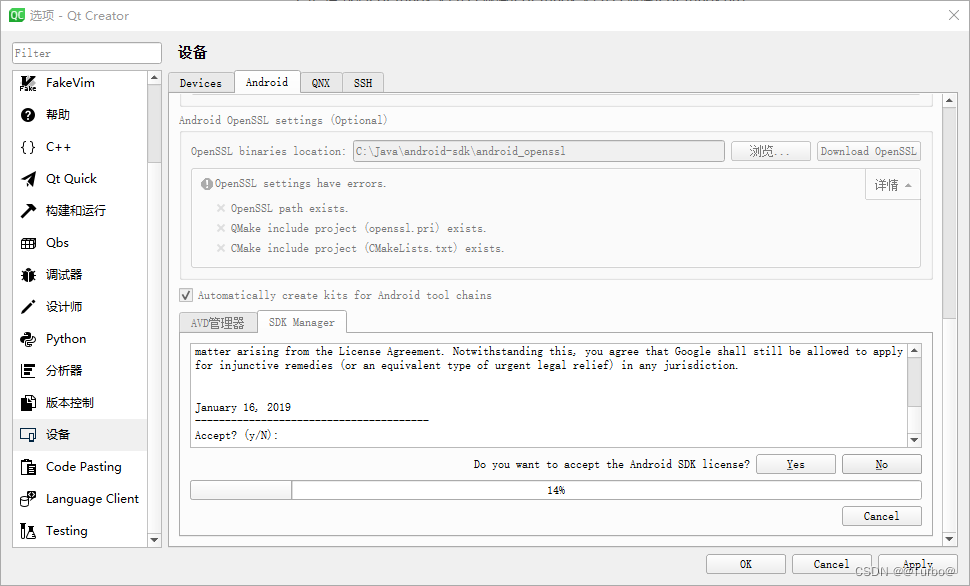Click 'QMake include project (openssl.pri) exists.' line
This screenshot has width=970, height=586.
(358, 228)
